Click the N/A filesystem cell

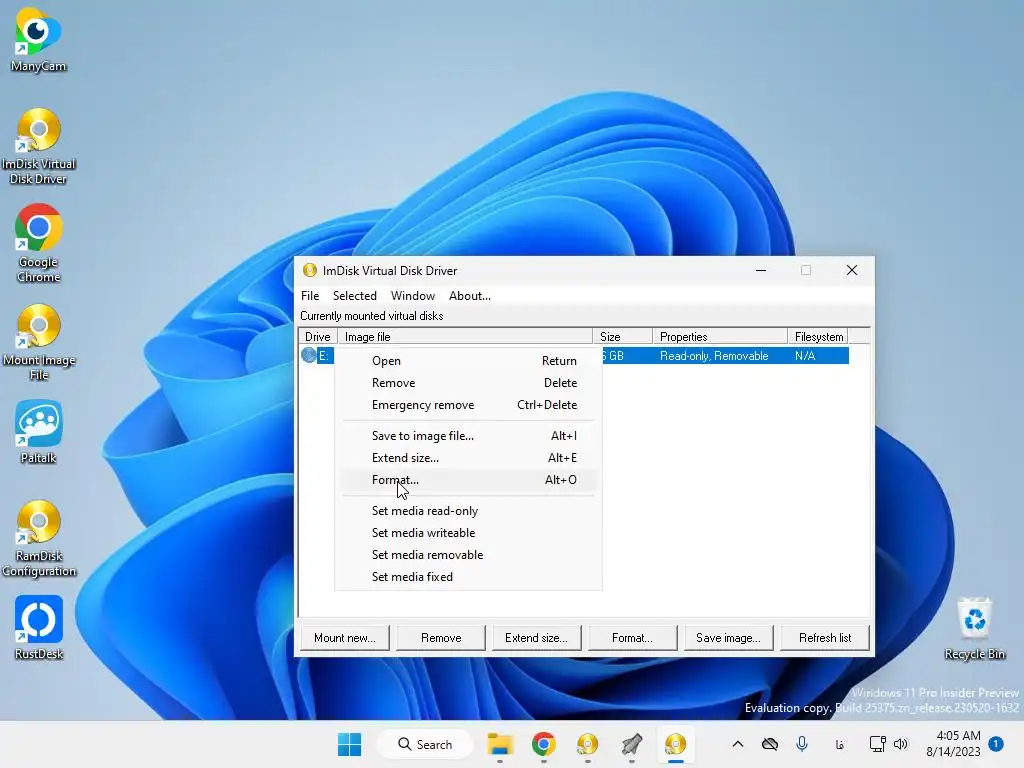click(805, 356)
